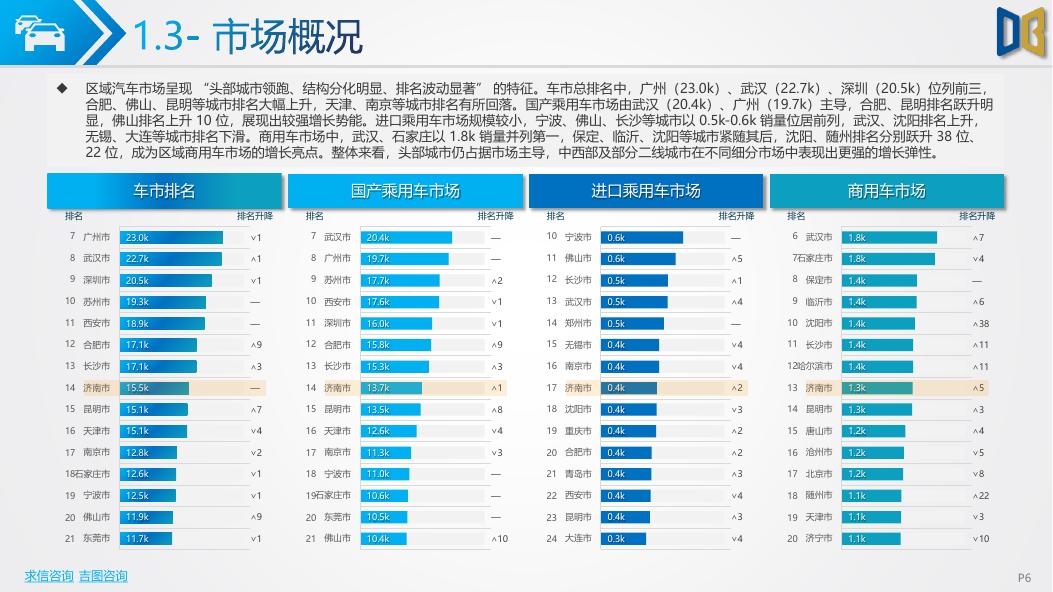1053x592 pixels.
Task: Switch to the 车市排名 section header
Action: 164,190
